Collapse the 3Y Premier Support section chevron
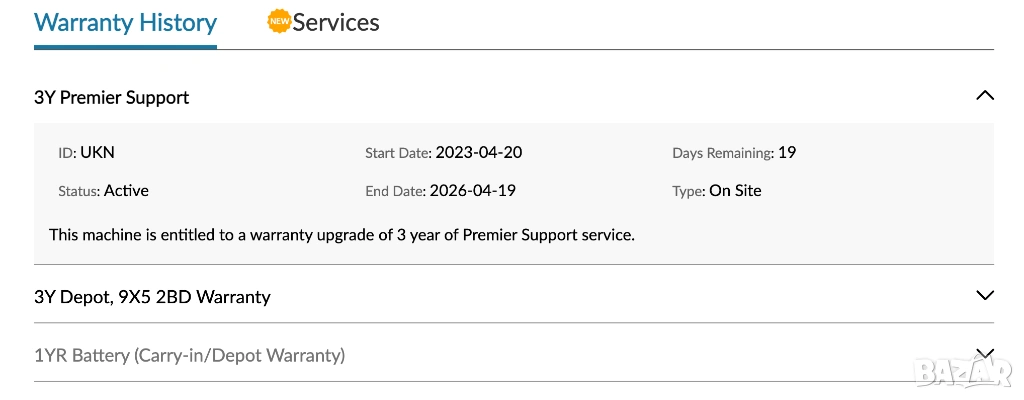The width and height of the screenshot is (1024, 400). point(984,96)
